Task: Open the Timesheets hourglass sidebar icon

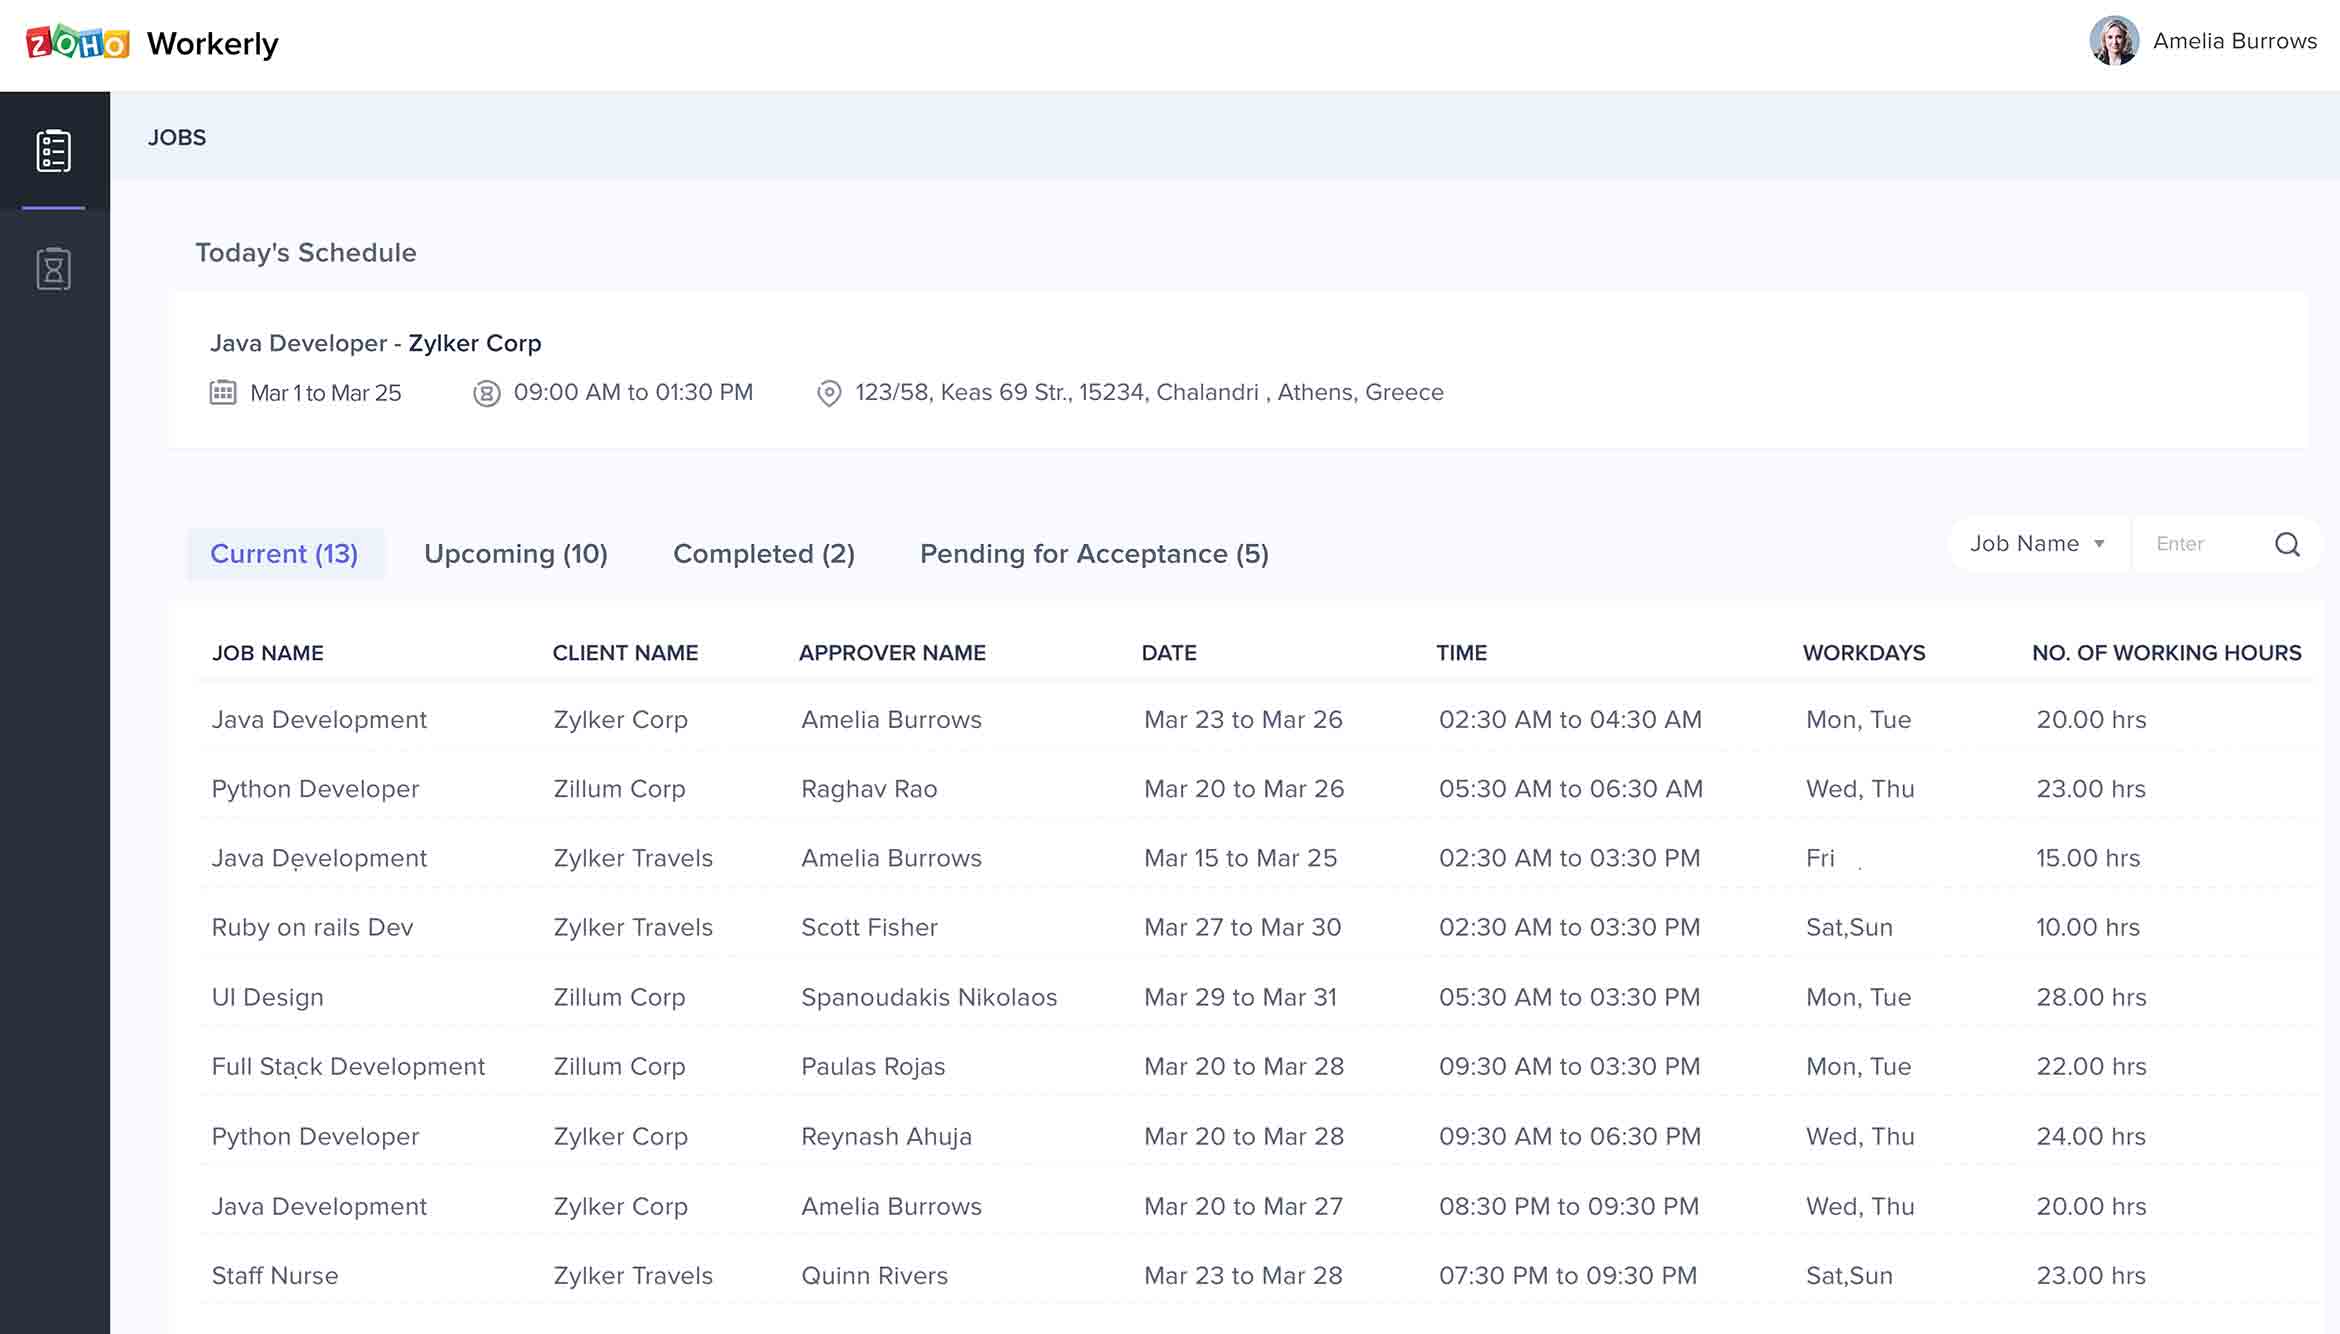Action: click(54, 269)
